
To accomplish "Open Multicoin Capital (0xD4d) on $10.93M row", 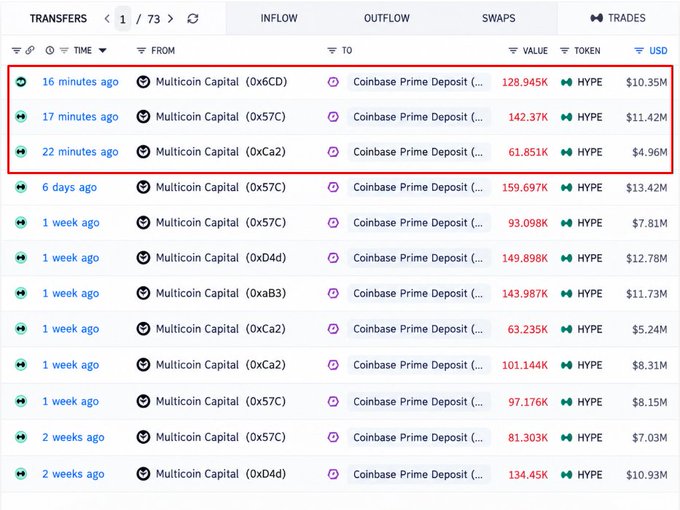I will (x=221, y=474).
